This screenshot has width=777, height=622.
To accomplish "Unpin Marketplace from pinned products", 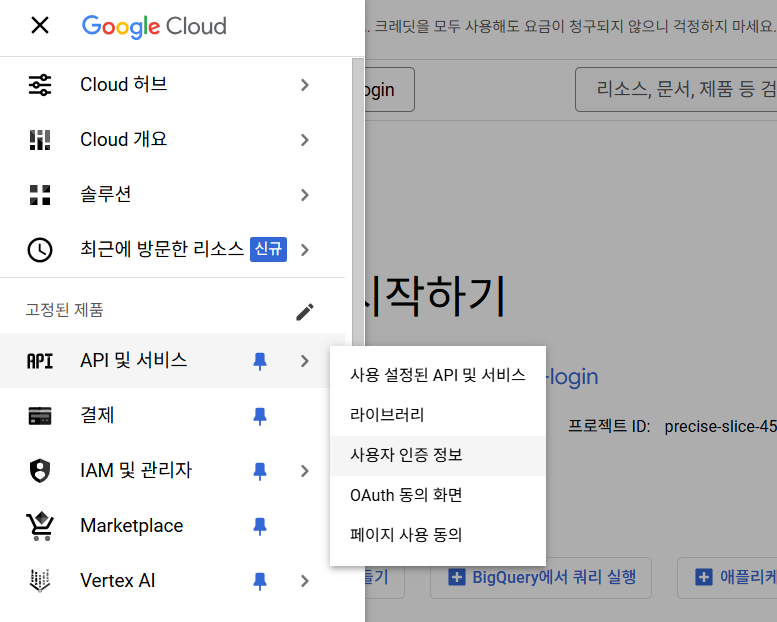I will [x=260, y=526].
